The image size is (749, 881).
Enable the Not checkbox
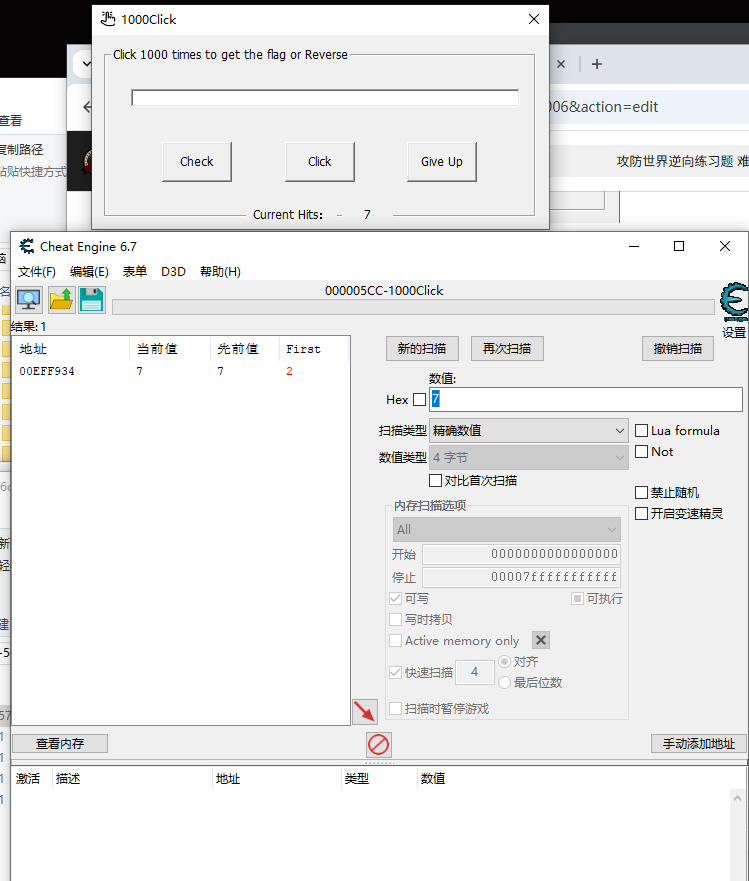coord(641,451)
